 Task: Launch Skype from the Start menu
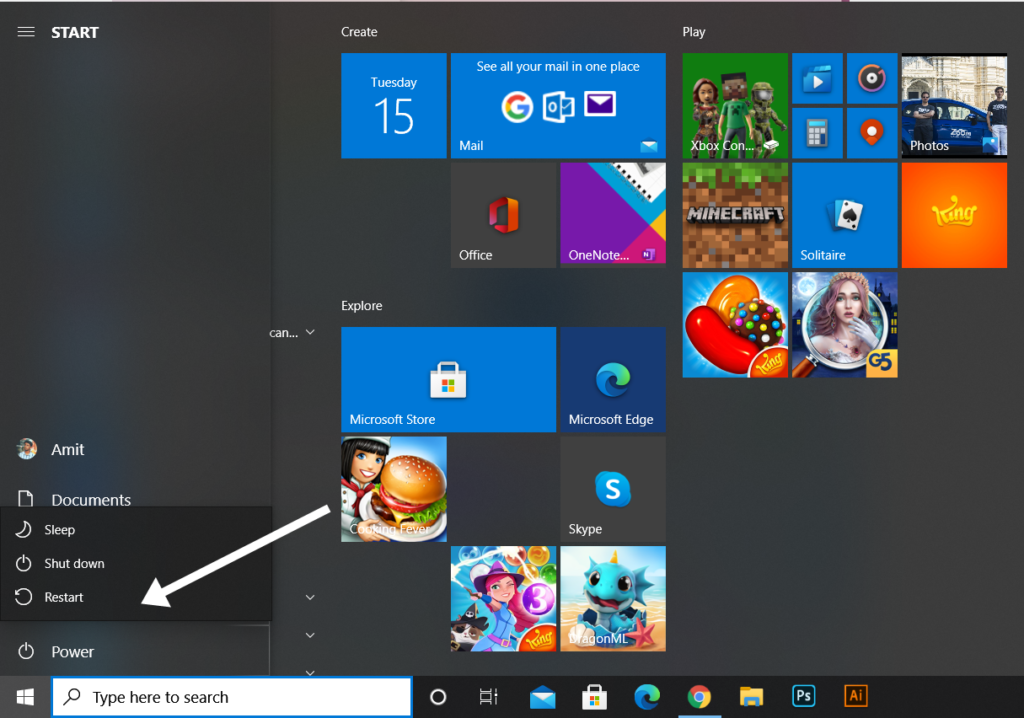[x=612, y=489]
